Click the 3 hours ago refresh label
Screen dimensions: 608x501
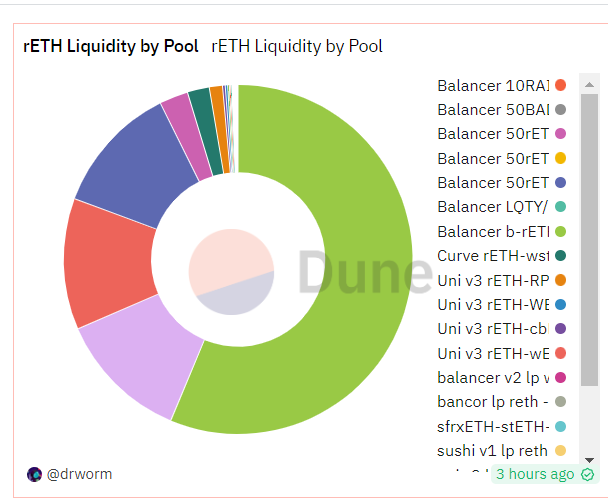[x=535, y=474]
